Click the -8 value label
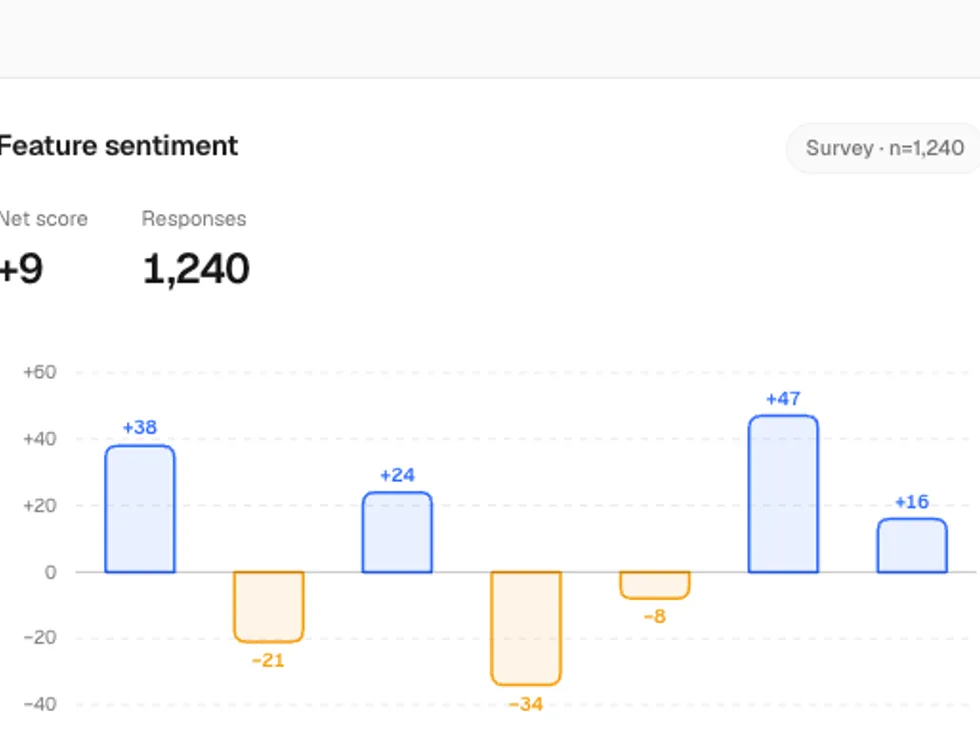The width and height of the screenshot is (980, 735). click(655, 617)
